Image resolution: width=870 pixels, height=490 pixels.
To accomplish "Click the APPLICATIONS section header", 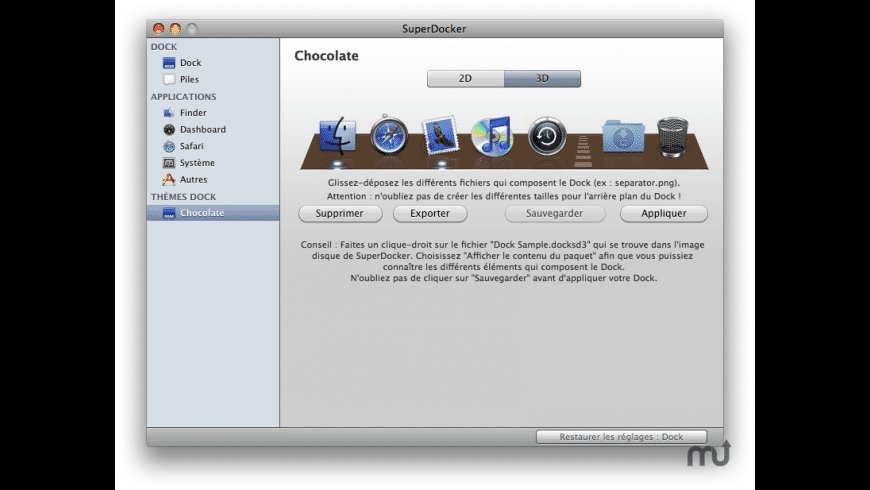I will [183, 97].
